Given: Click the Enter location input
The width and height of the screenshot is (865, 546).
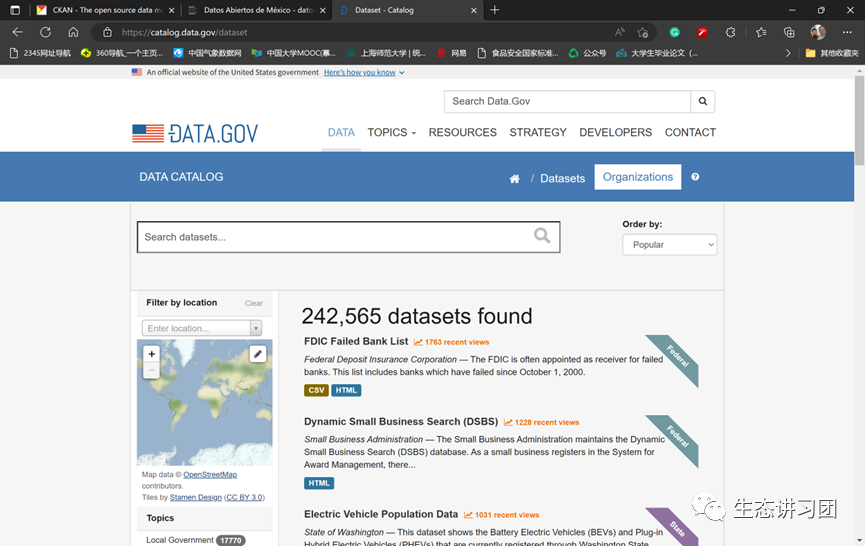Looking at the screenshot, I should click(x=196, y=328).
